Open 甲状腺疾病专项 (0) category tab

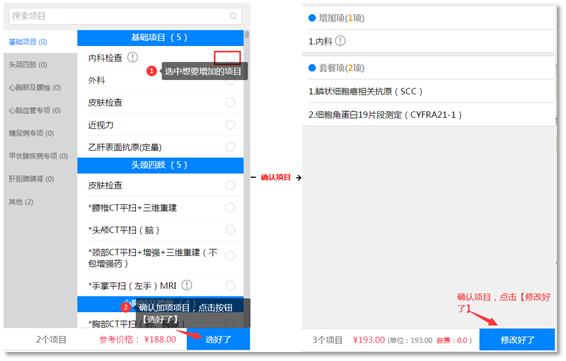pyautogui.click(x=40, y=156)
